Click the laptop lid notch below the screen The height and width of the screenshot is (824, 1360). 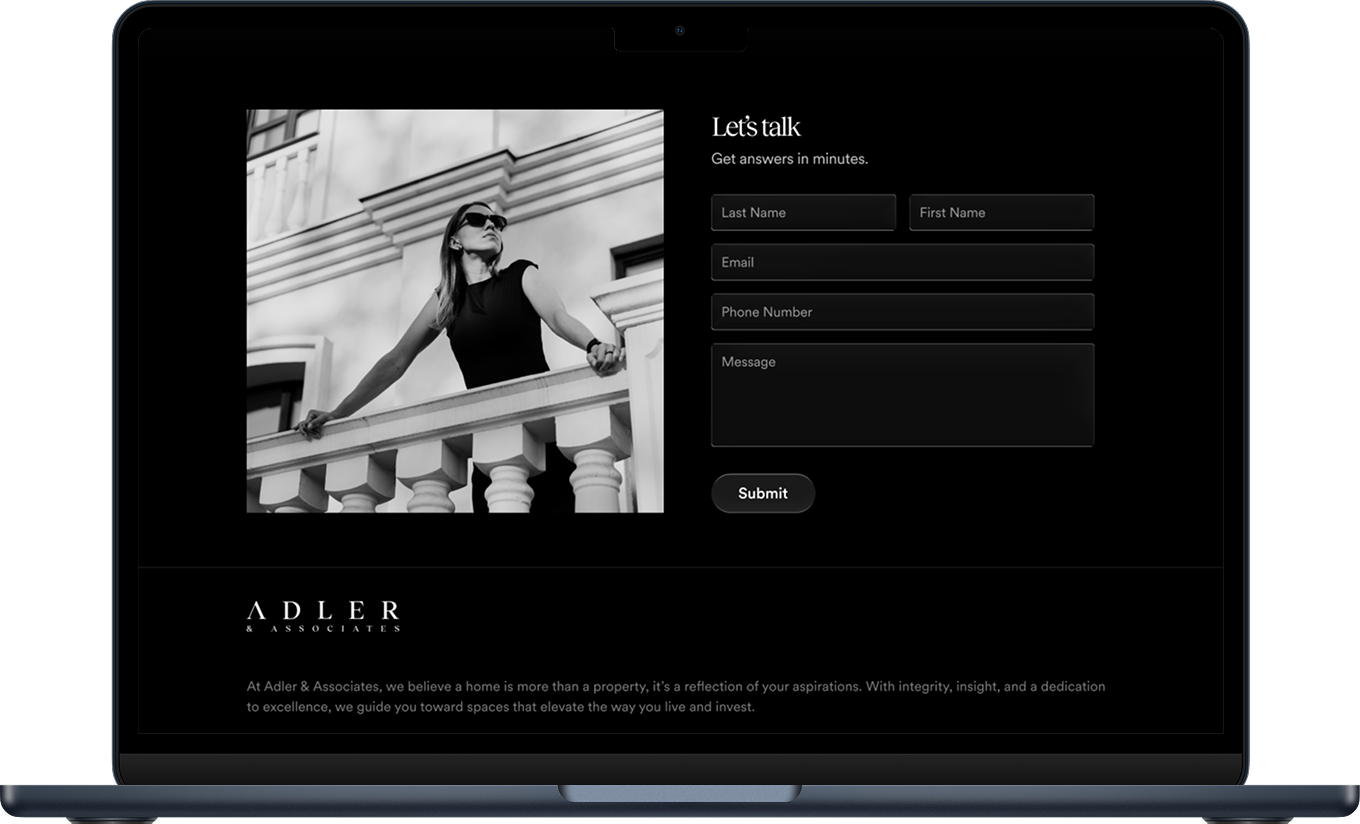[x=679, y=793]
